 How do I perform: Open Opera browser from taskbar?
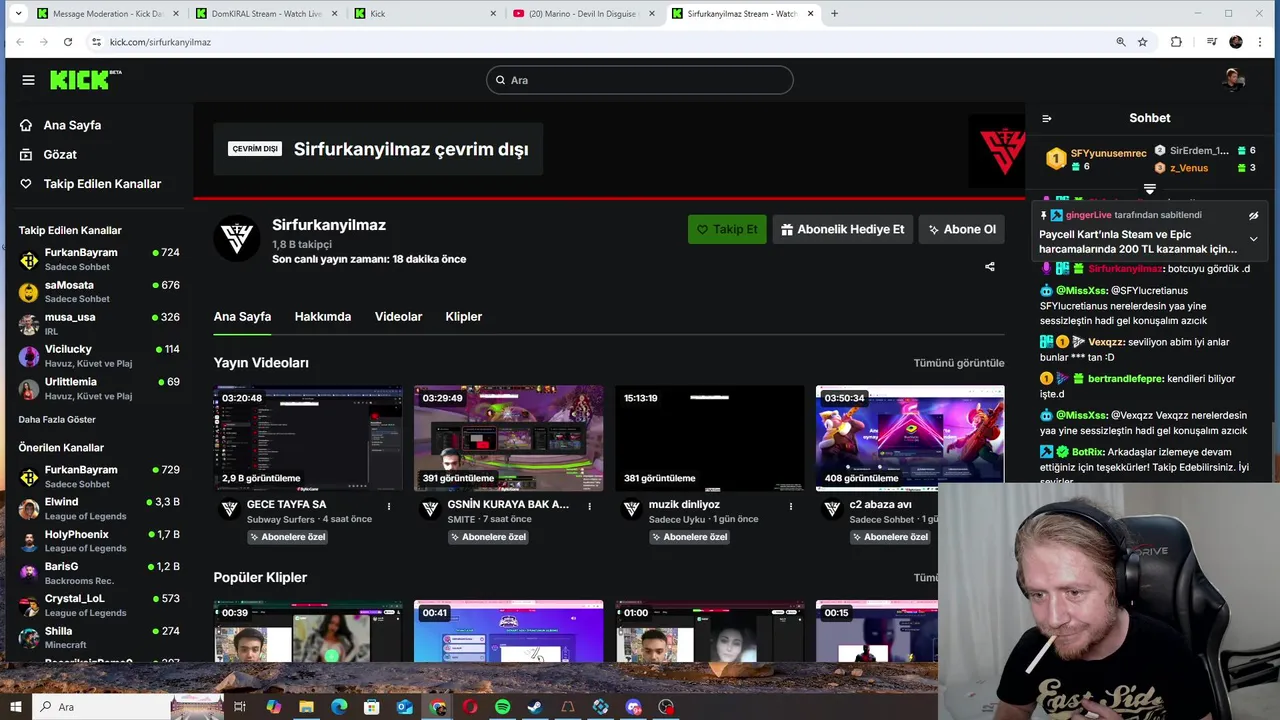(470, 707)
